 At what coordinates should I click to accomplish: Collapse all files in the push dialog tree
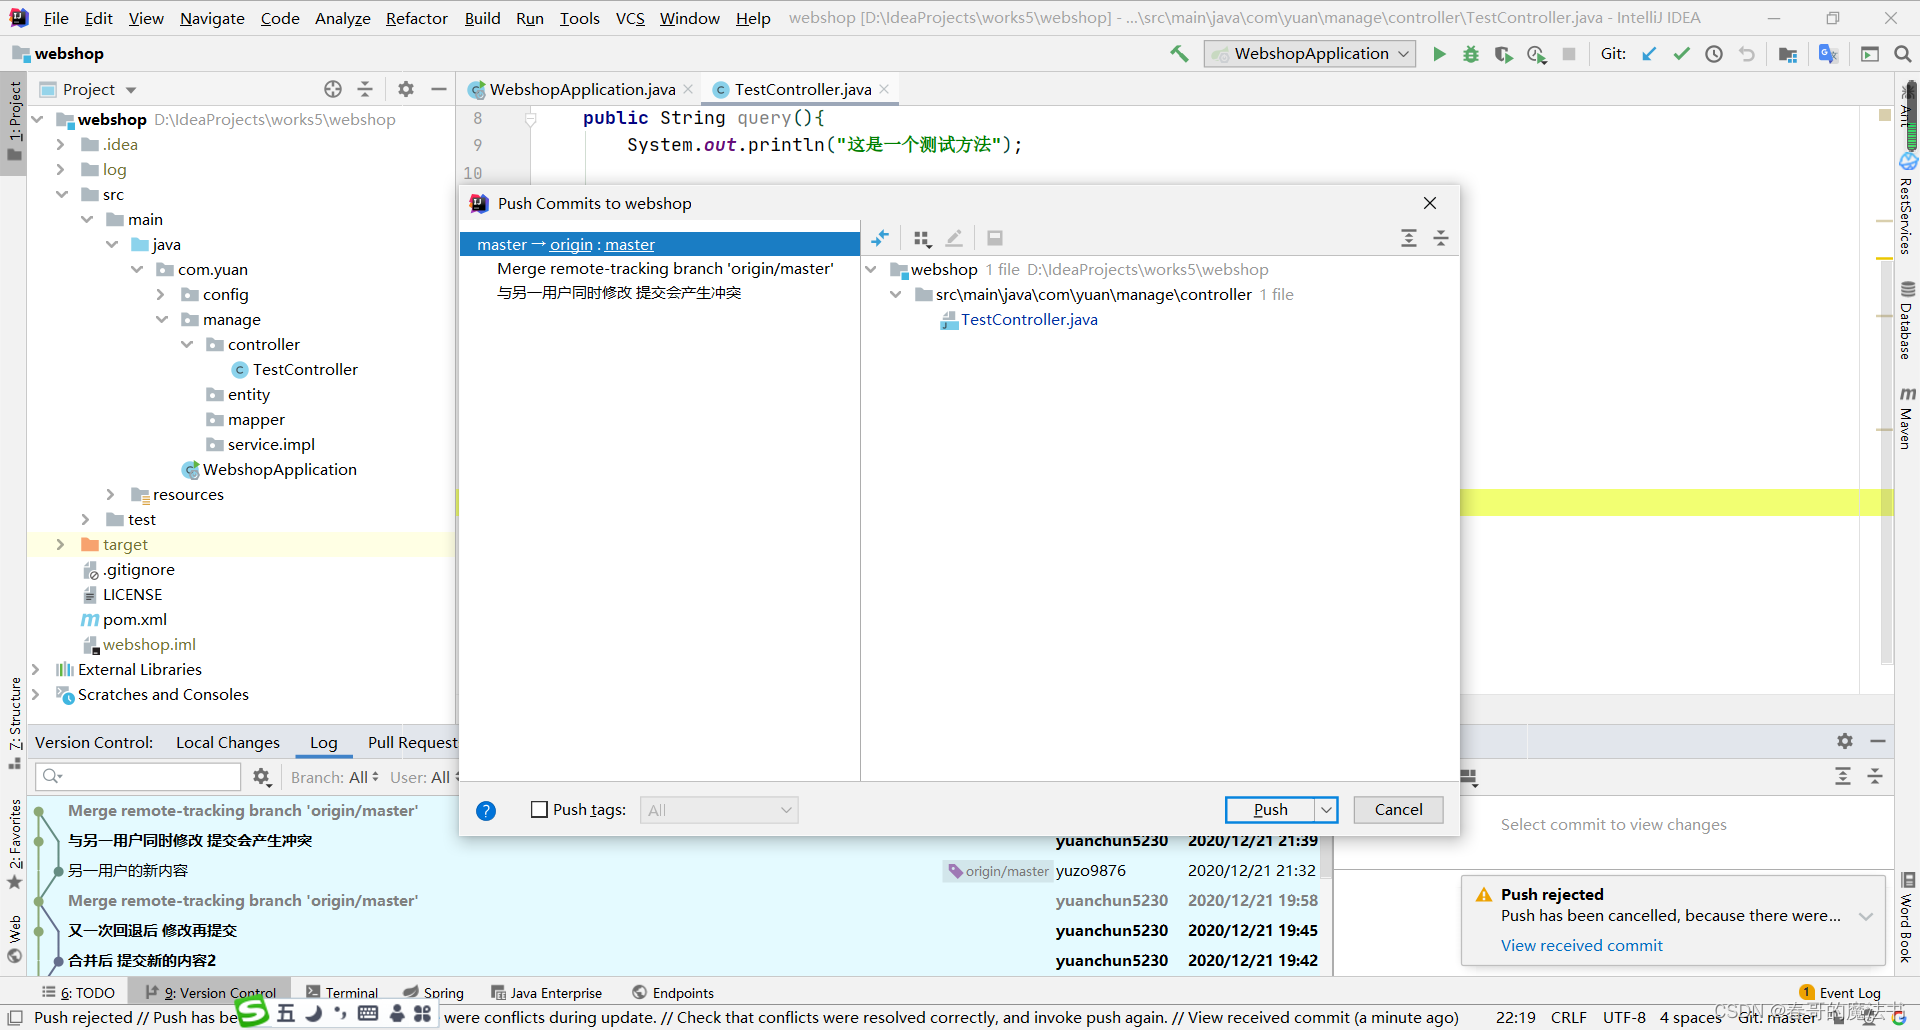1441,238
